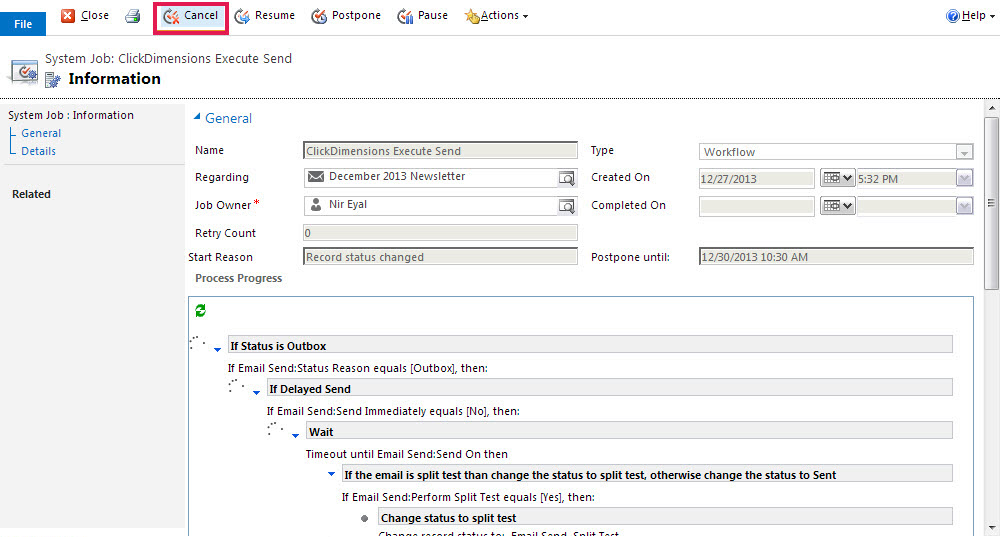Viewport: 1000px width, 537px height.
Task: Click the System Job entity icon
Action: point(24,72)
